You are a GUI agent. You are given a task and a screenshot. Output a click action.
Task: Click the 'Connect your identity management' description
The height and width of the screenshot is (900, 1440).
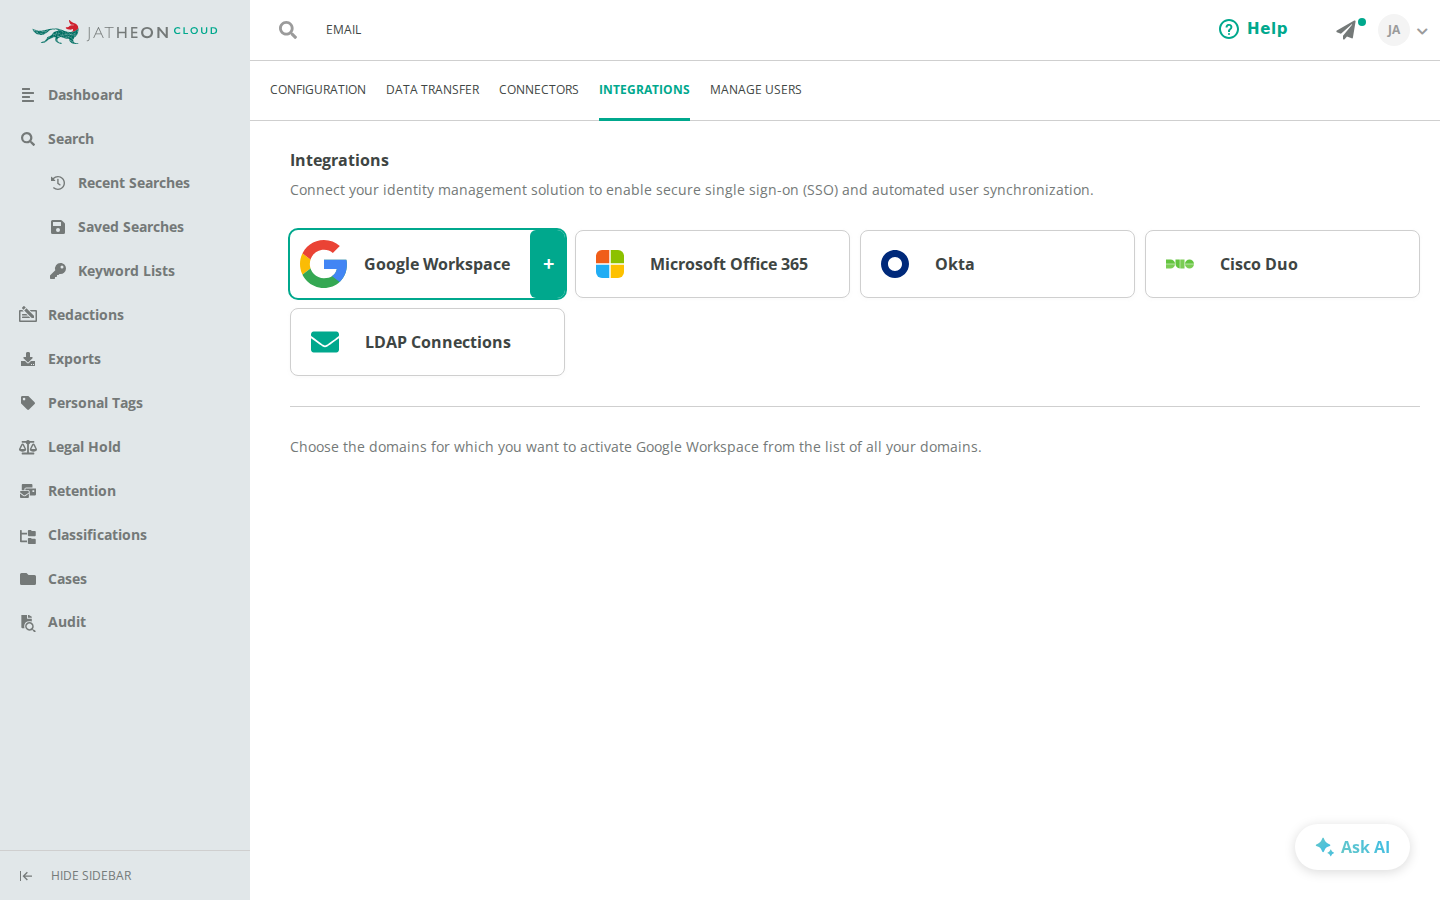pyautogui.click(x=692, y=190)
